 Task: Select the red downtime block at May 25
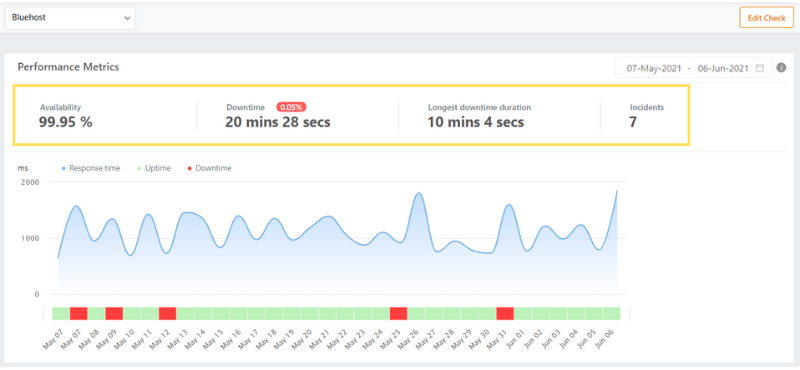point(398,313)
